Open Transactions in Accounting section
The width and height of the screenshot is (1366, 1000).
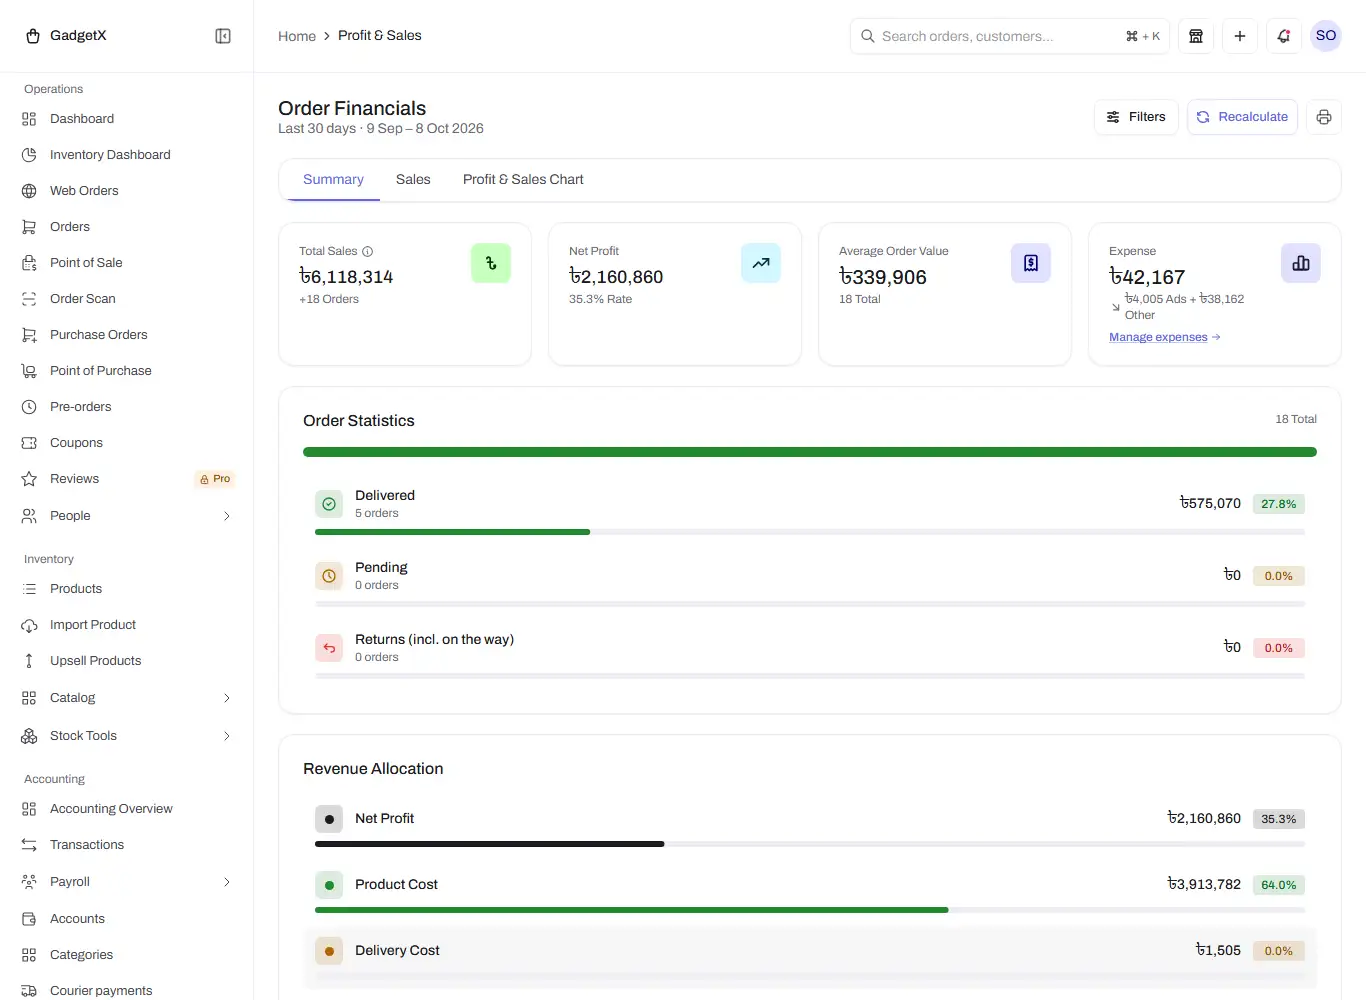click(x=126, y=845)
